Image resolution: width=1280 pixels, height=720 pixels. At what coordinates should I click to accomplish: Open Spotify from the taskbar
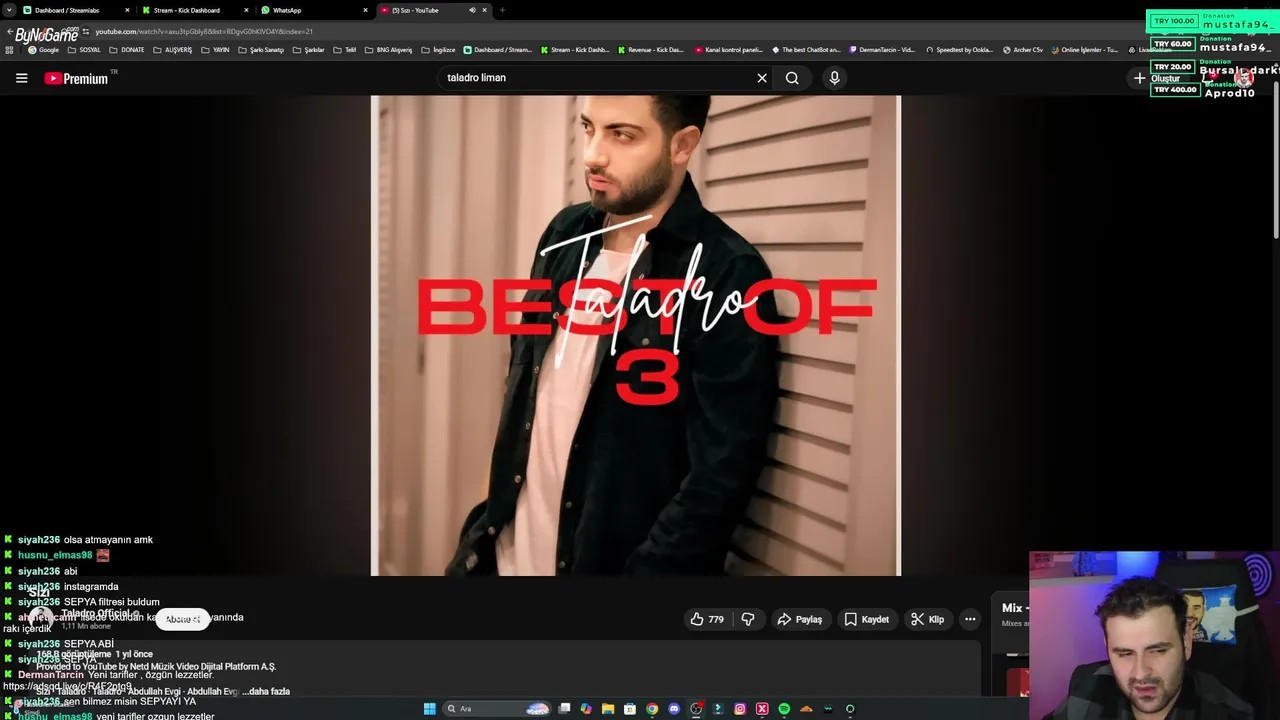pos(784,709)
